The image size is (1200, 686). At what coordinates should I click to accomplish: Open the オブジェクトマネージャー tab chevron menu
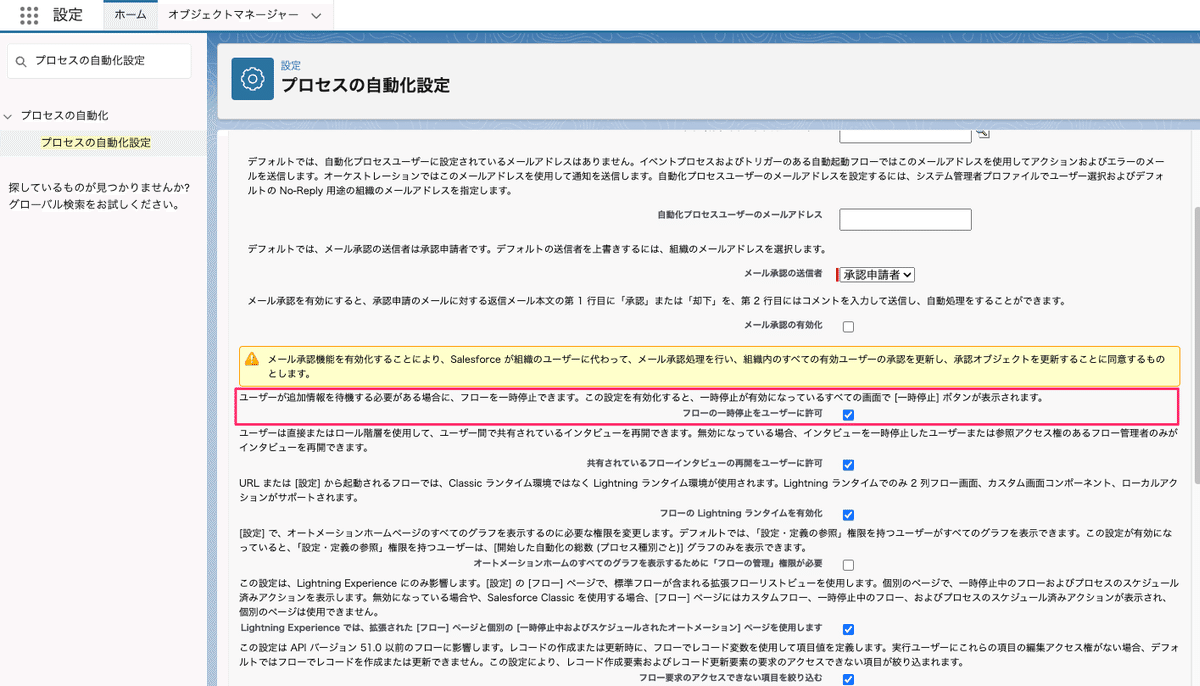pyautogui.click(x=316, y=16)
